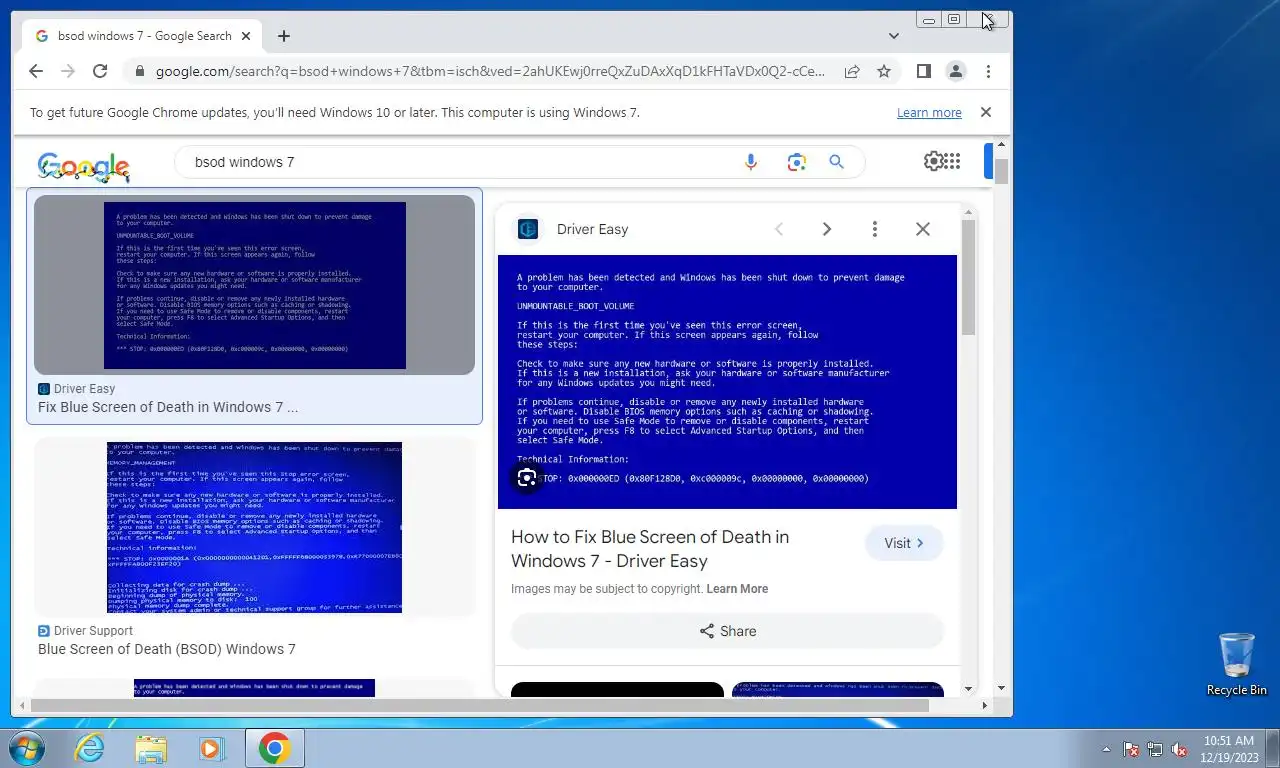Open a new tab with plus button
This screenshot has width=1280, height=768.
point(284,36)
